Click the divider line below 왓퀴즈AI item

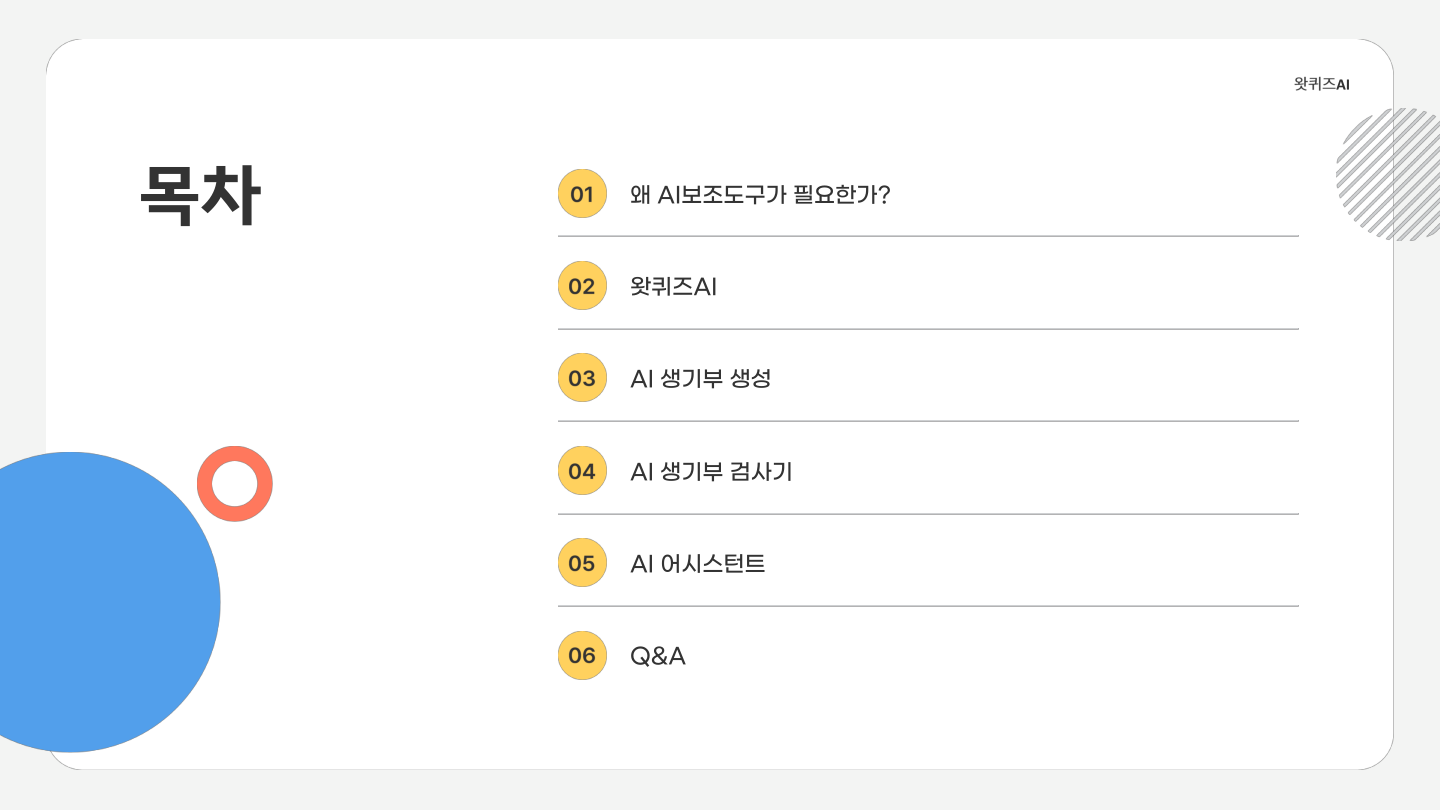point(928,329)
